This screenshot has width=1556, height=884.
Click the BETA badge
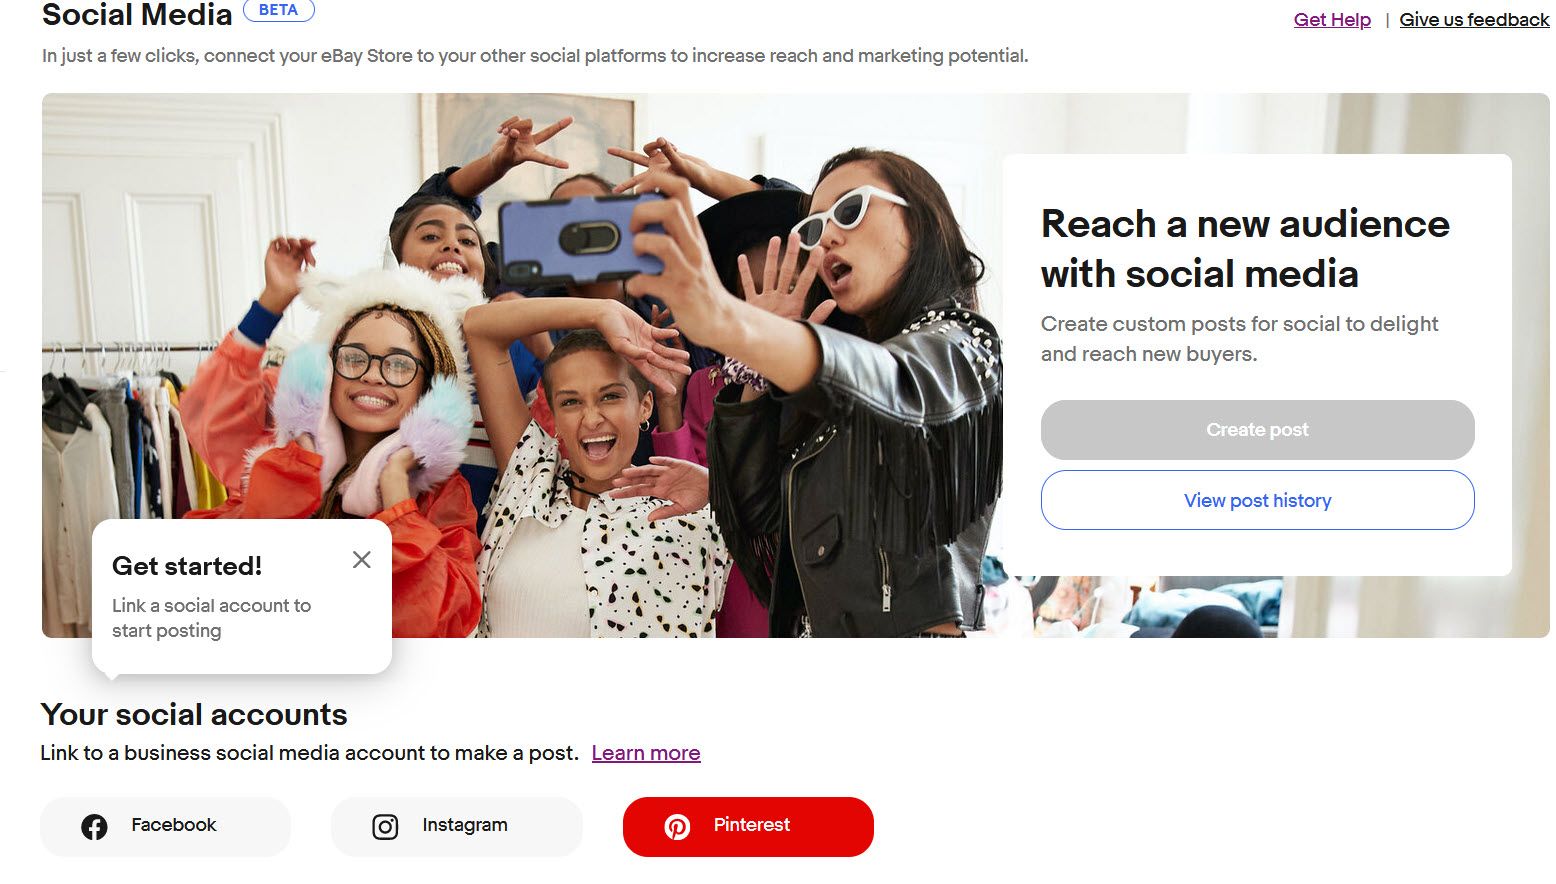click(279, 10)
